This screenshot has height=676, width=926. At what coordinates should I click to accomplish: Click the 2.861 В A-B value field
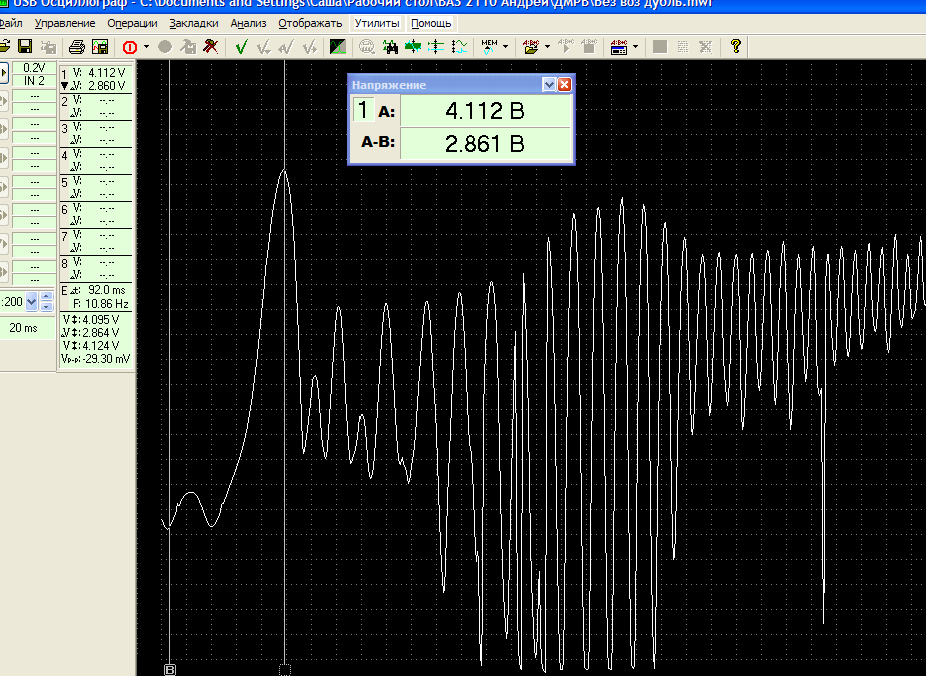click(x=485, y=143)
